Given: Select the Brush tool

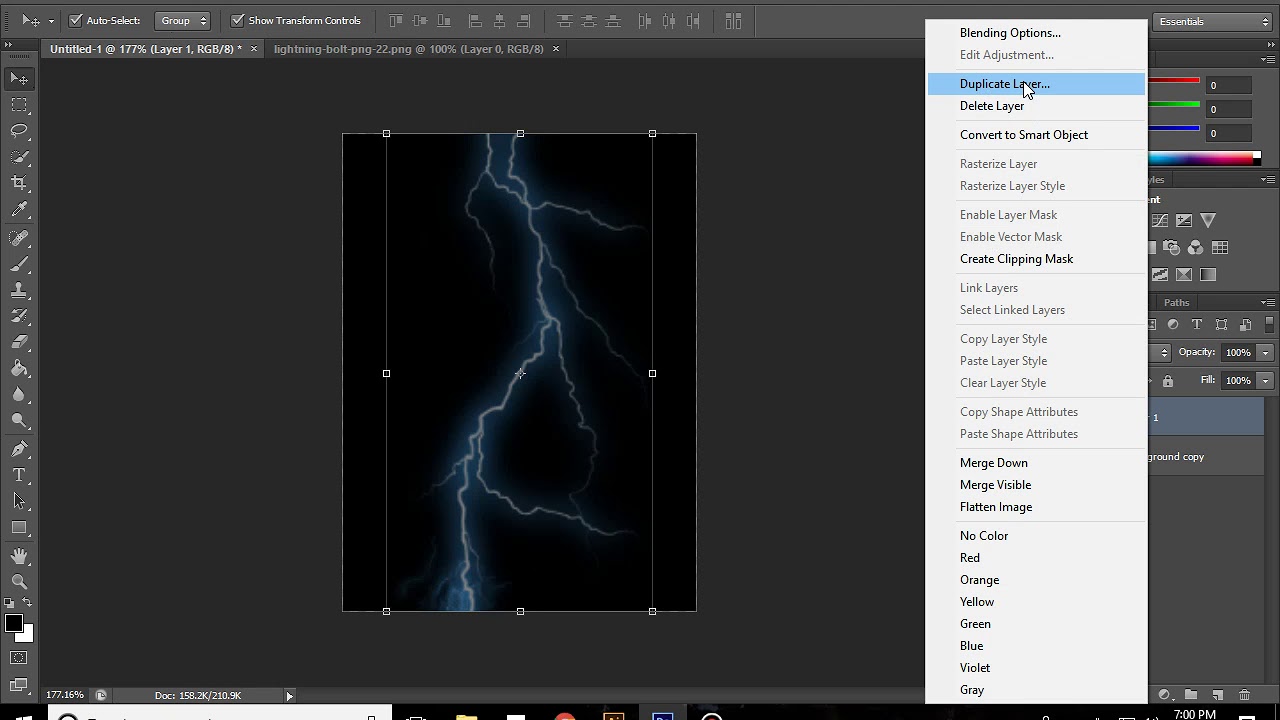Looking at the screenshot, I should click(x=19, y=264).
